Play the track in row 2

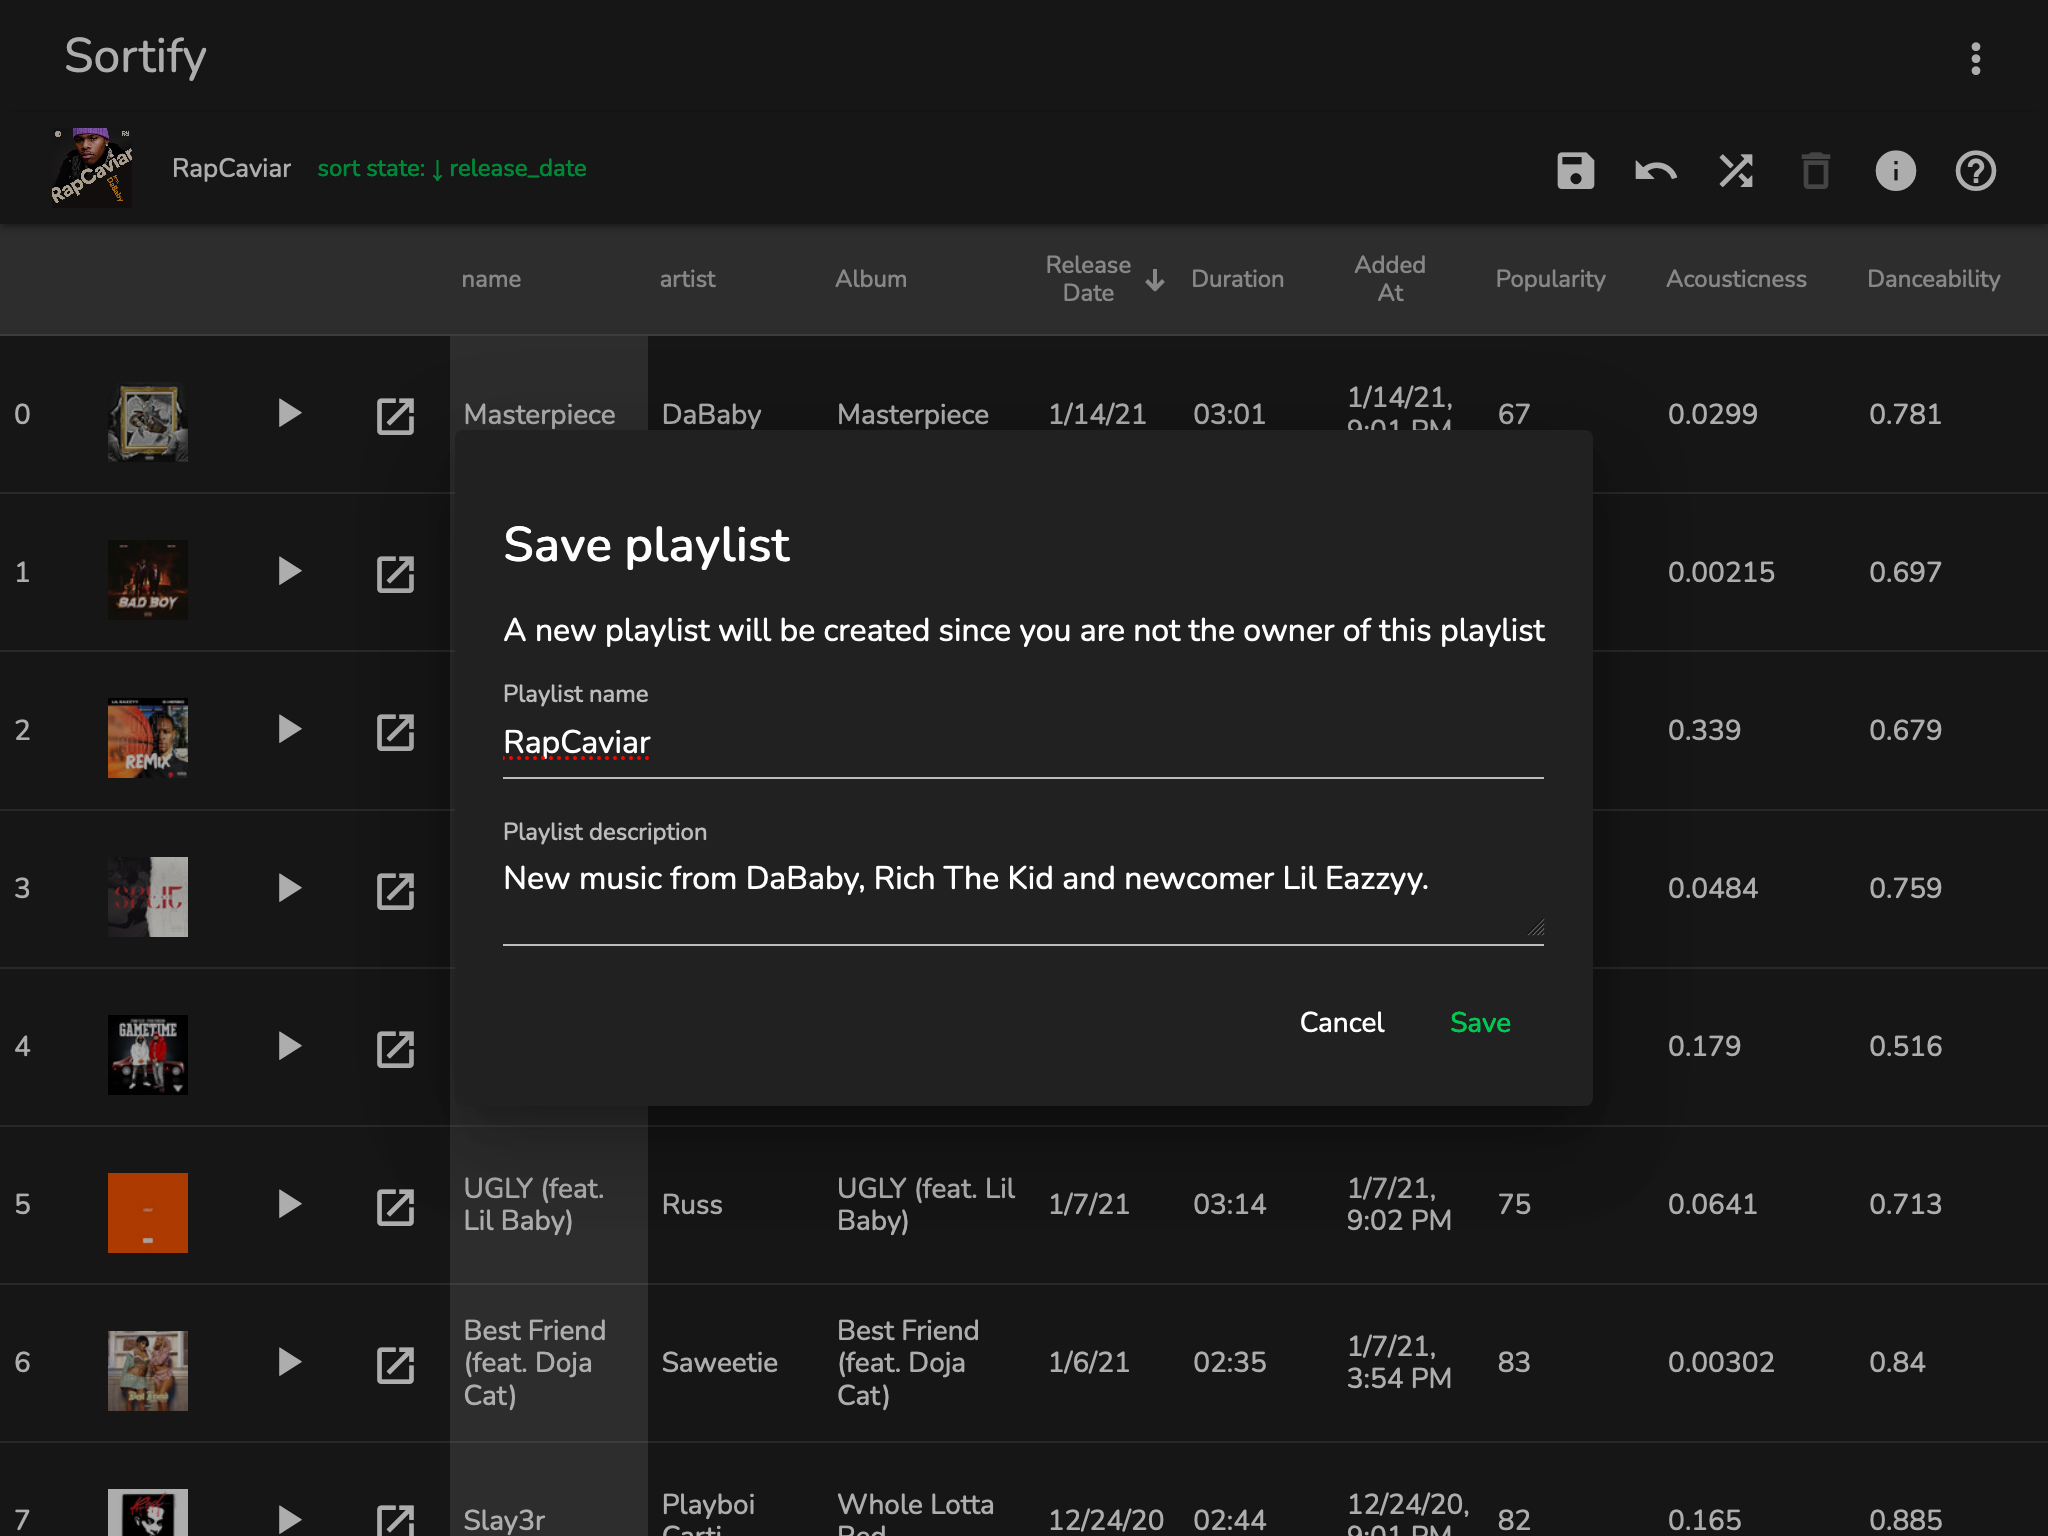coord(289,729)
